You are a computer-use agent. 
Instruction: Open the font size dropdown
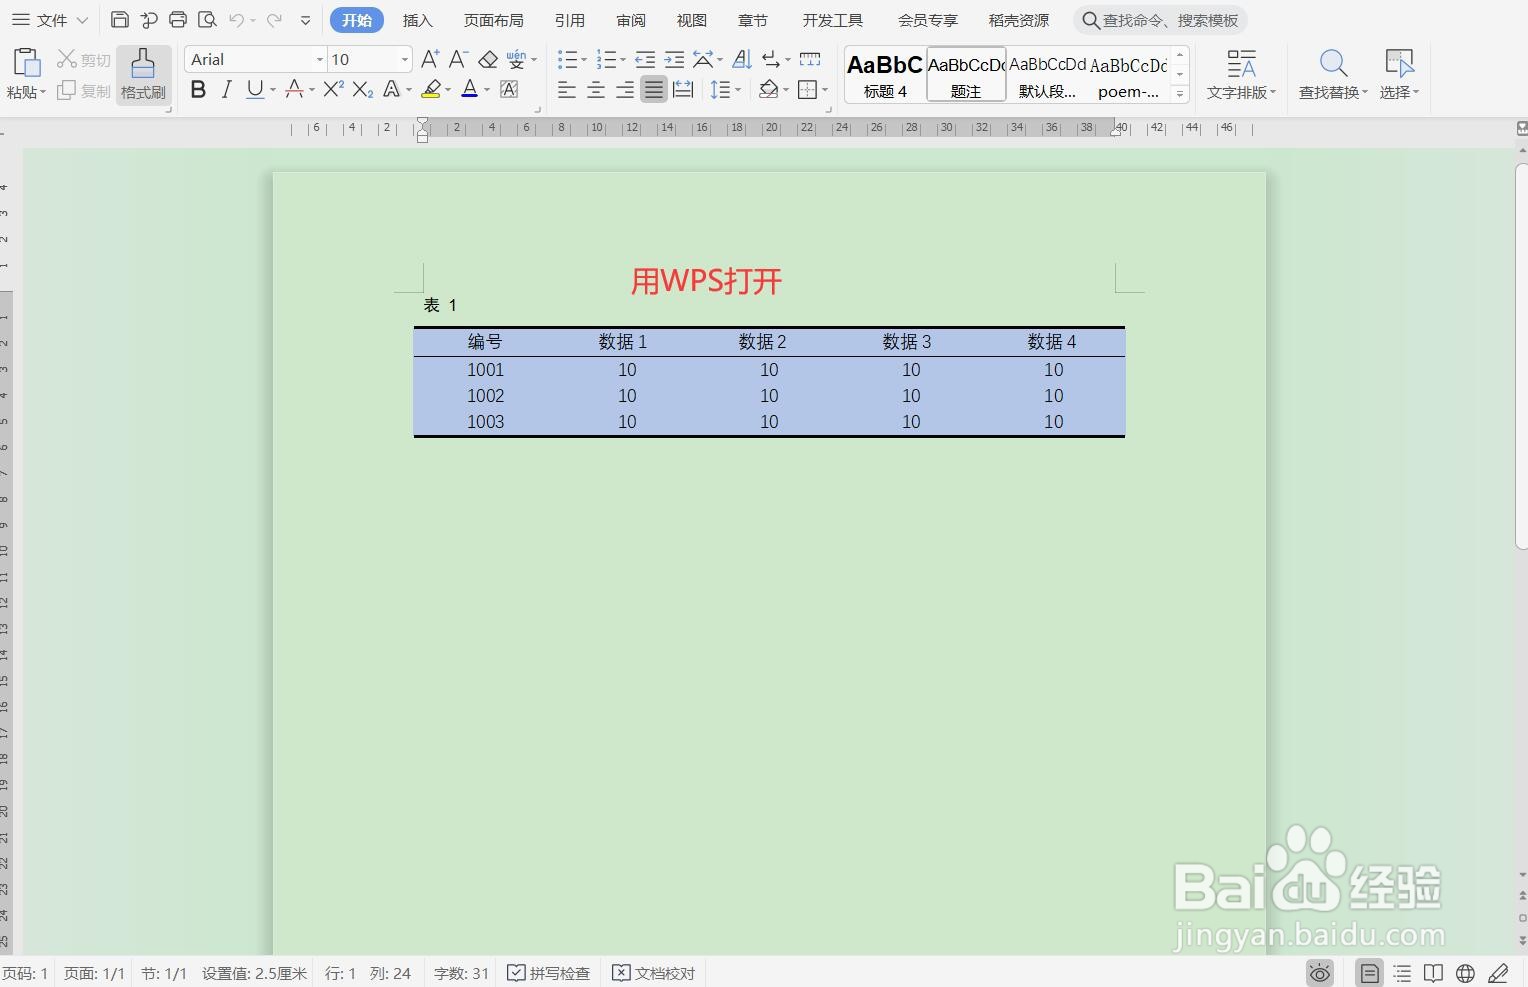[x=404, y=60]
